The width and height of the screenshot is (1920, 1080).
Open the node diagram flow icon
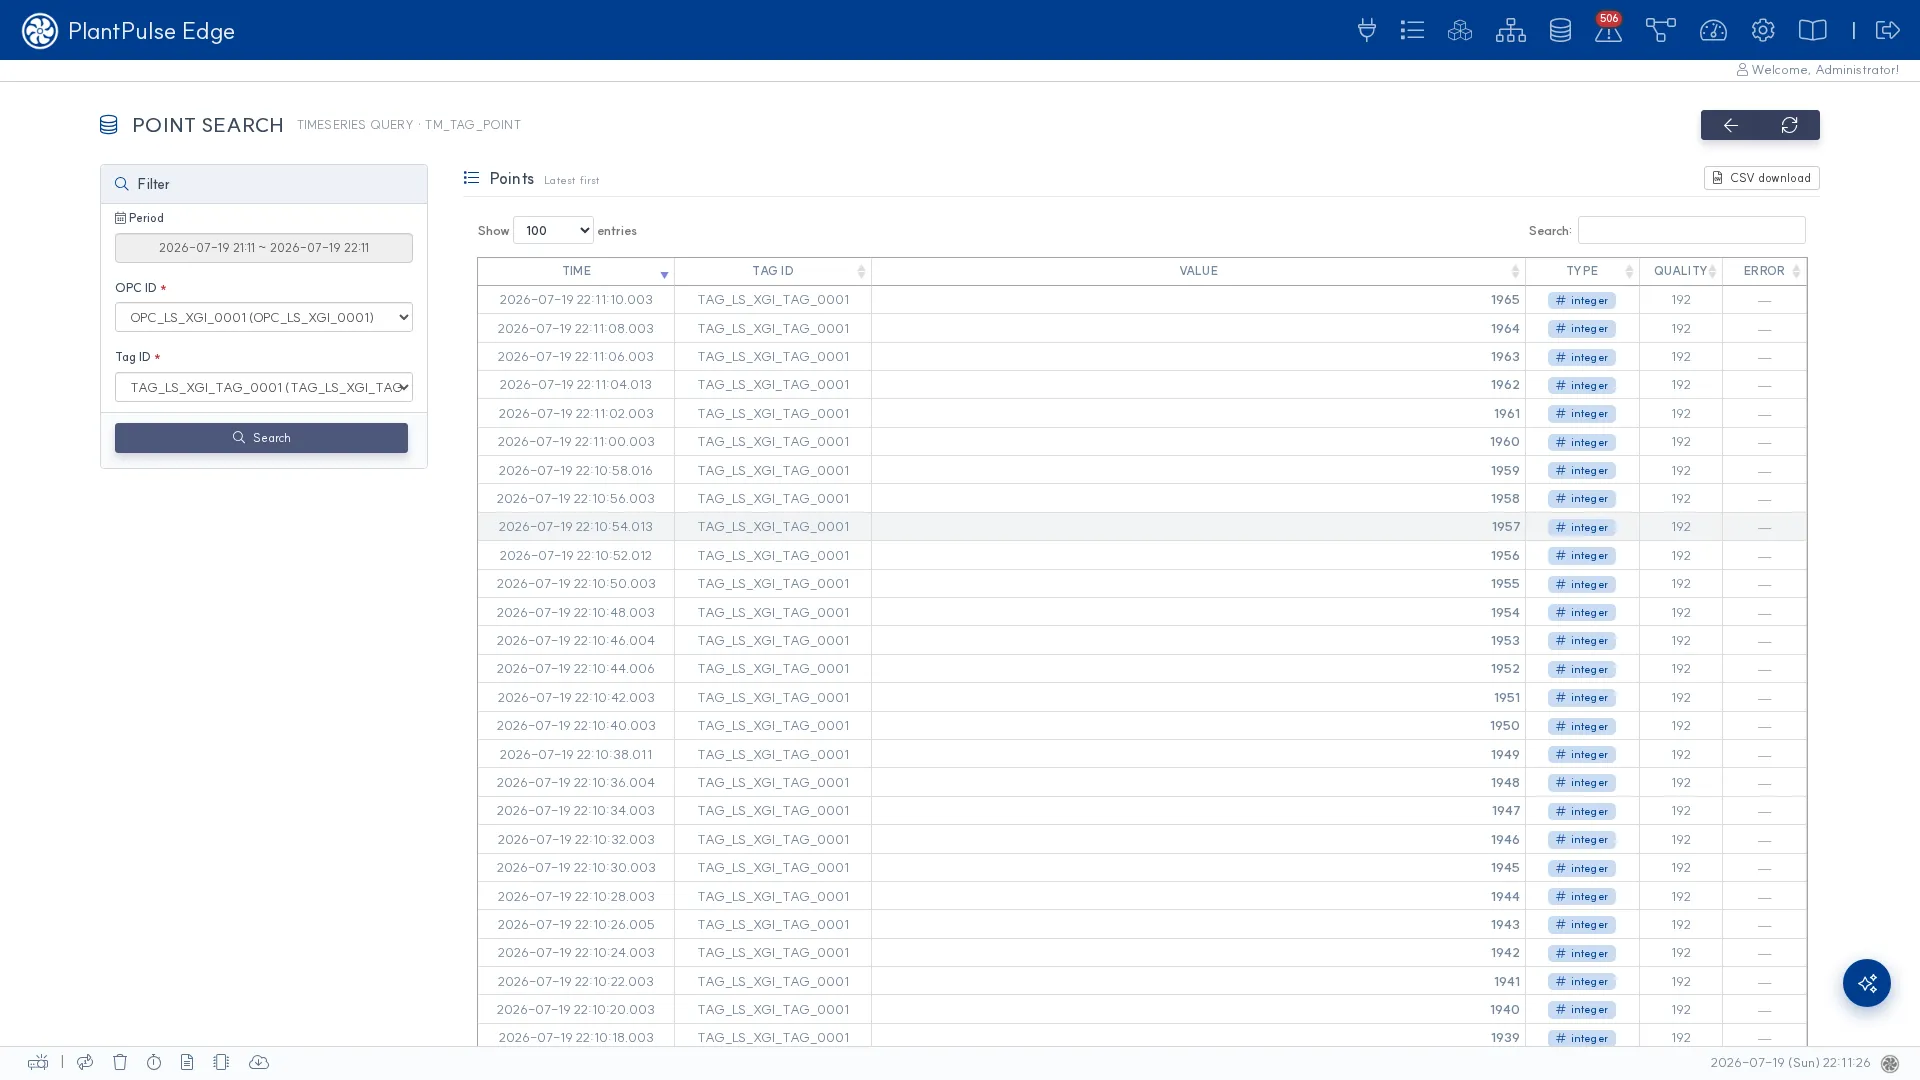tap(1660, 30)
